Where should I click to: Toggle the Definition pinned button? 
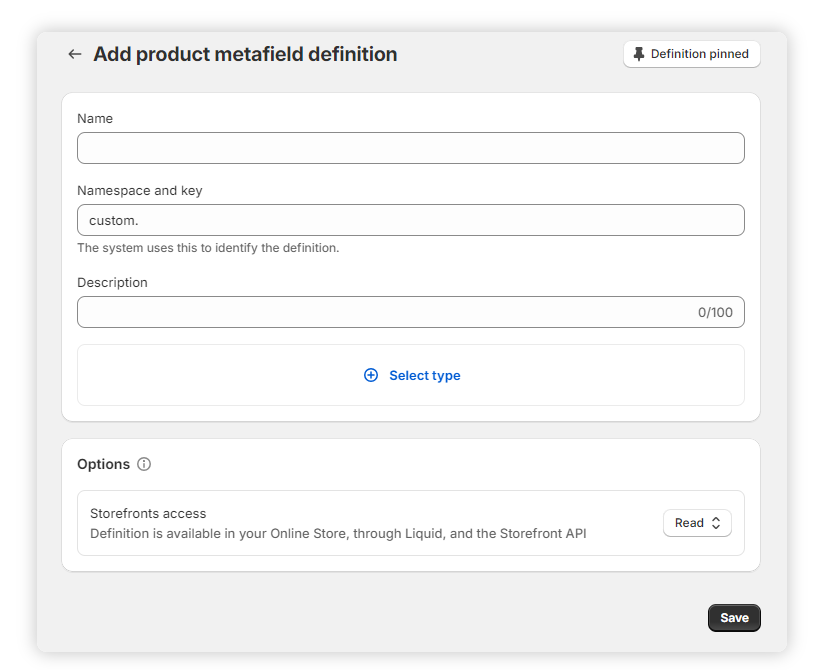[691, 54]
